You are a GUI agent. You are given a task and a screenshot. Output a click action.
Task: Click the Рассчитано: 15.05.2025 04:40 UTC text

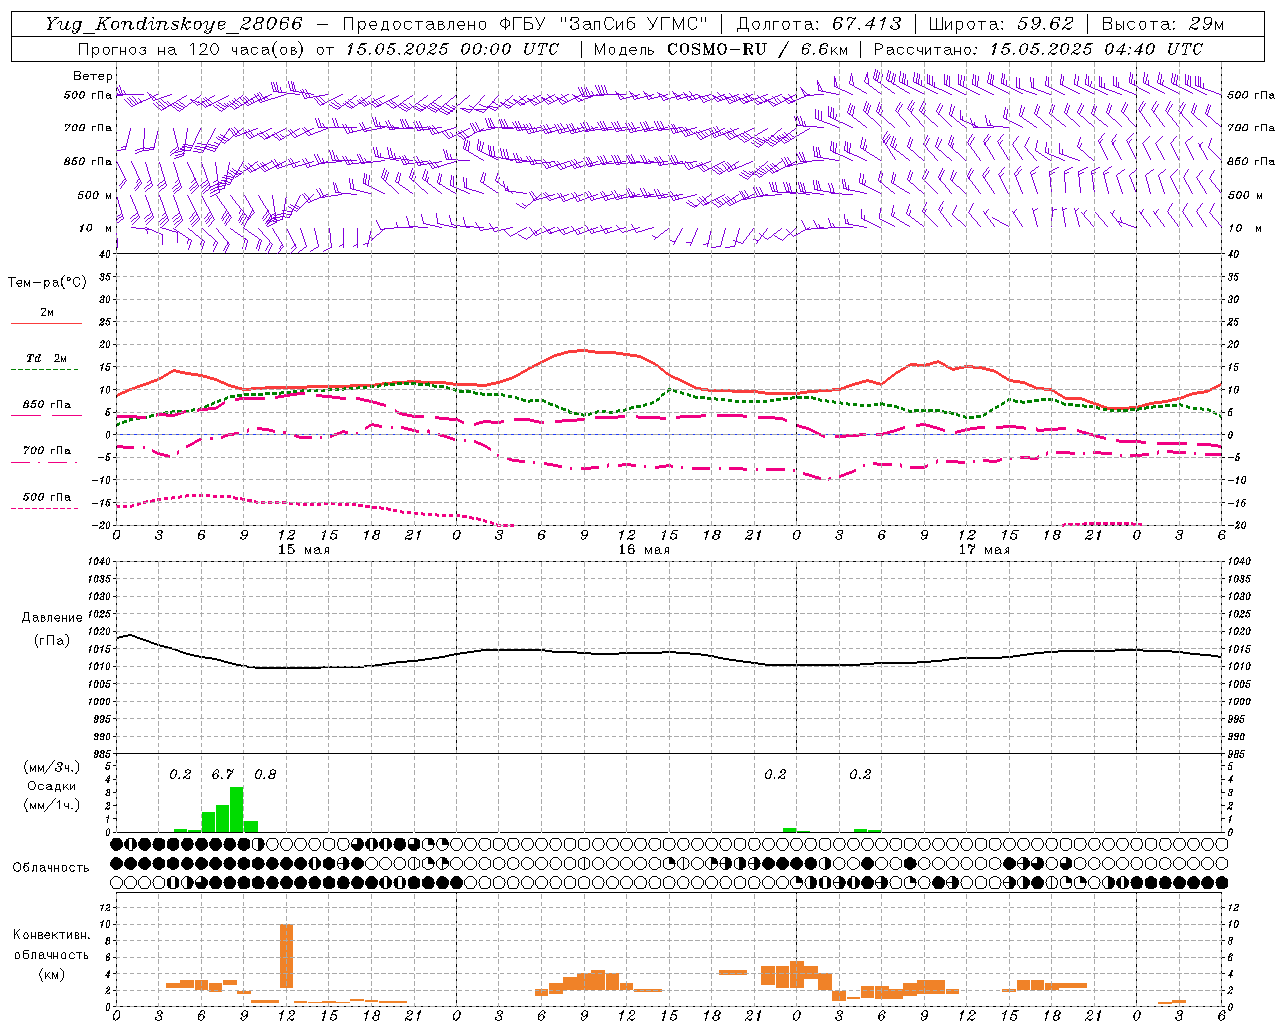[x=1038, y=49]
